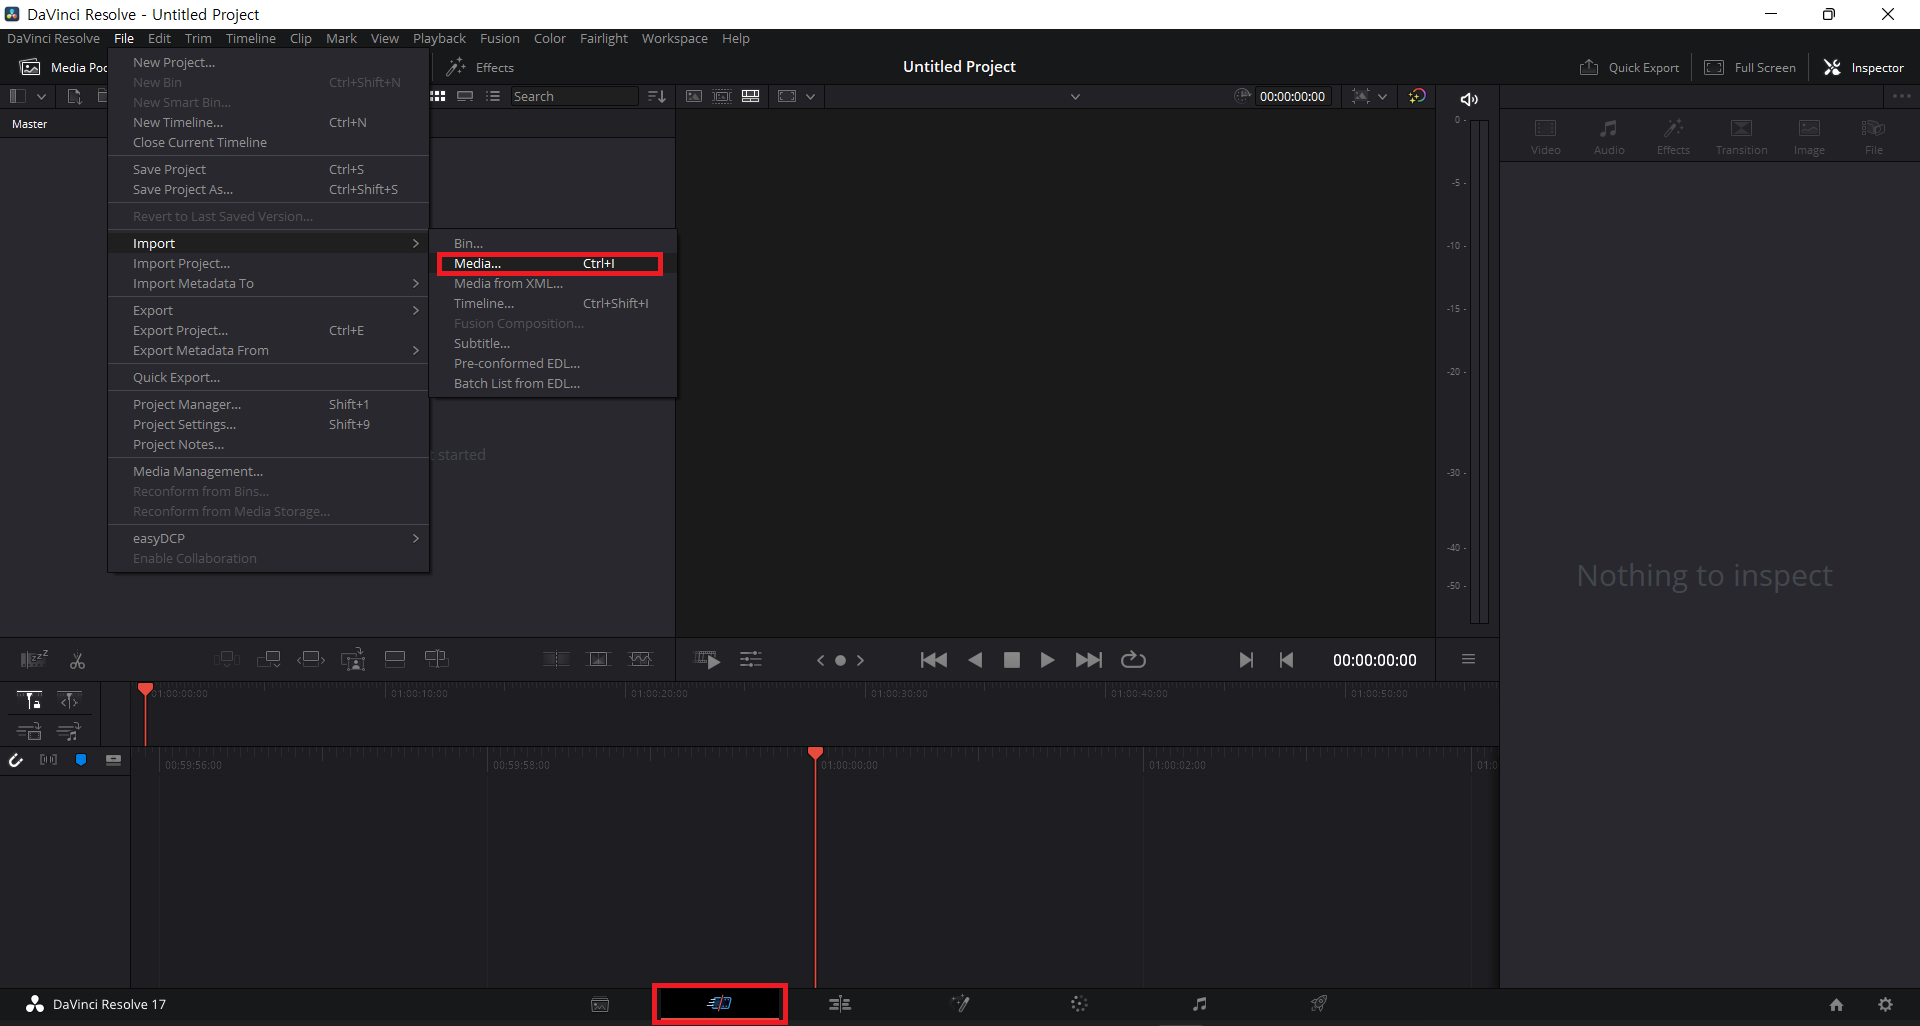Click the Project Manager home icon

coord(1836,1005)
